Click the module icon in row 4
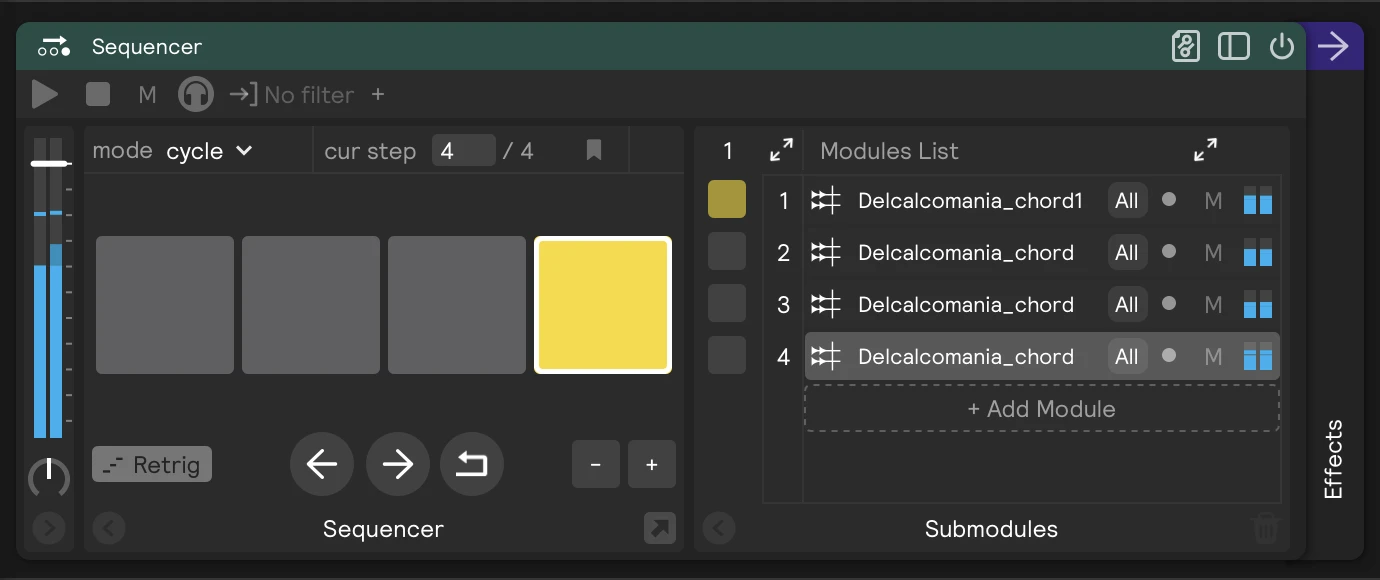 point(826,357)
